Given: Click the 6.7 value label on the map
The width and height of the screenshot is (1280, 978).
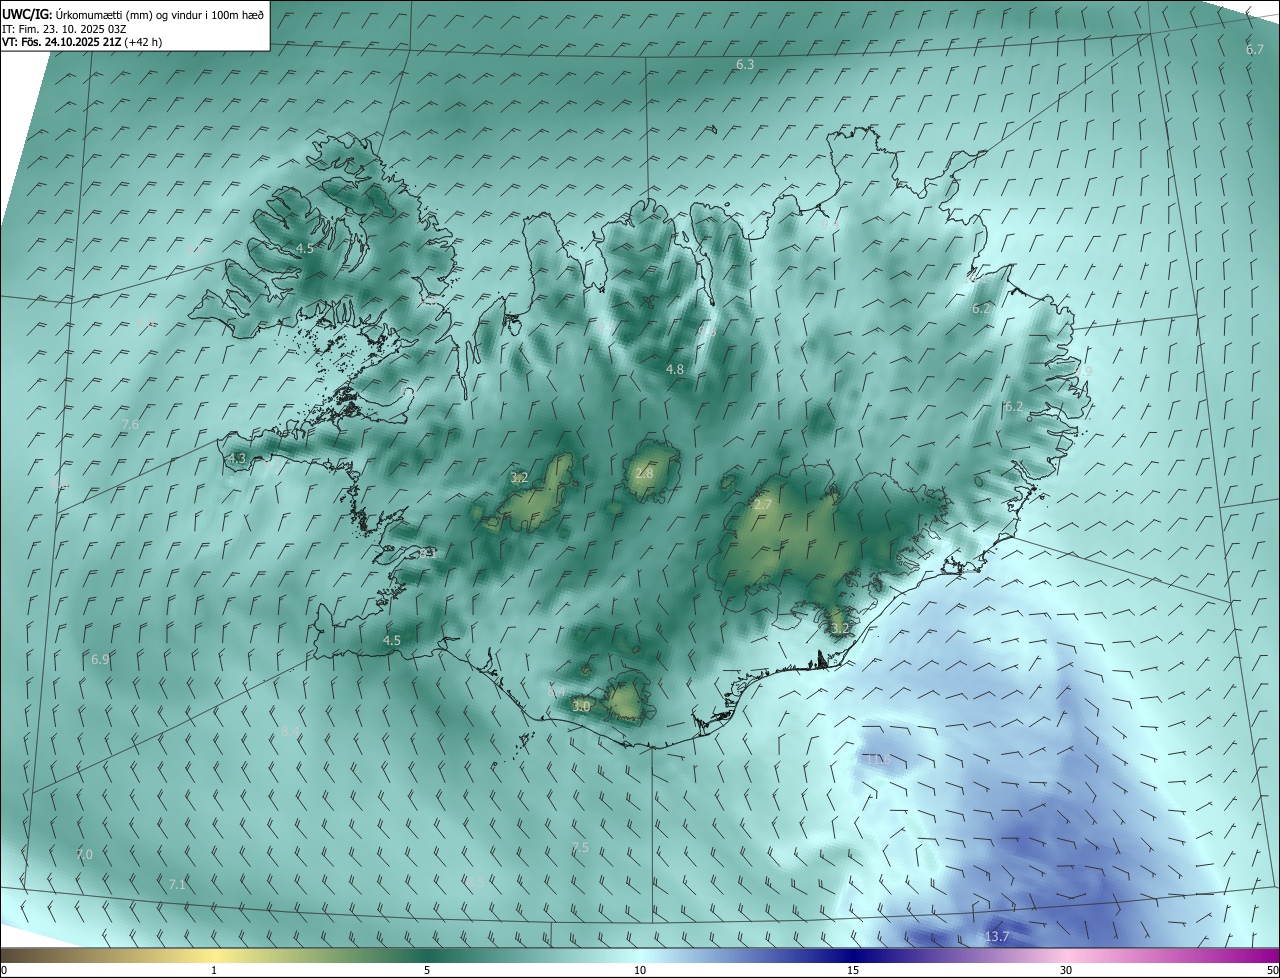Looking at the screenshot, I should [x=1255, y=50].
